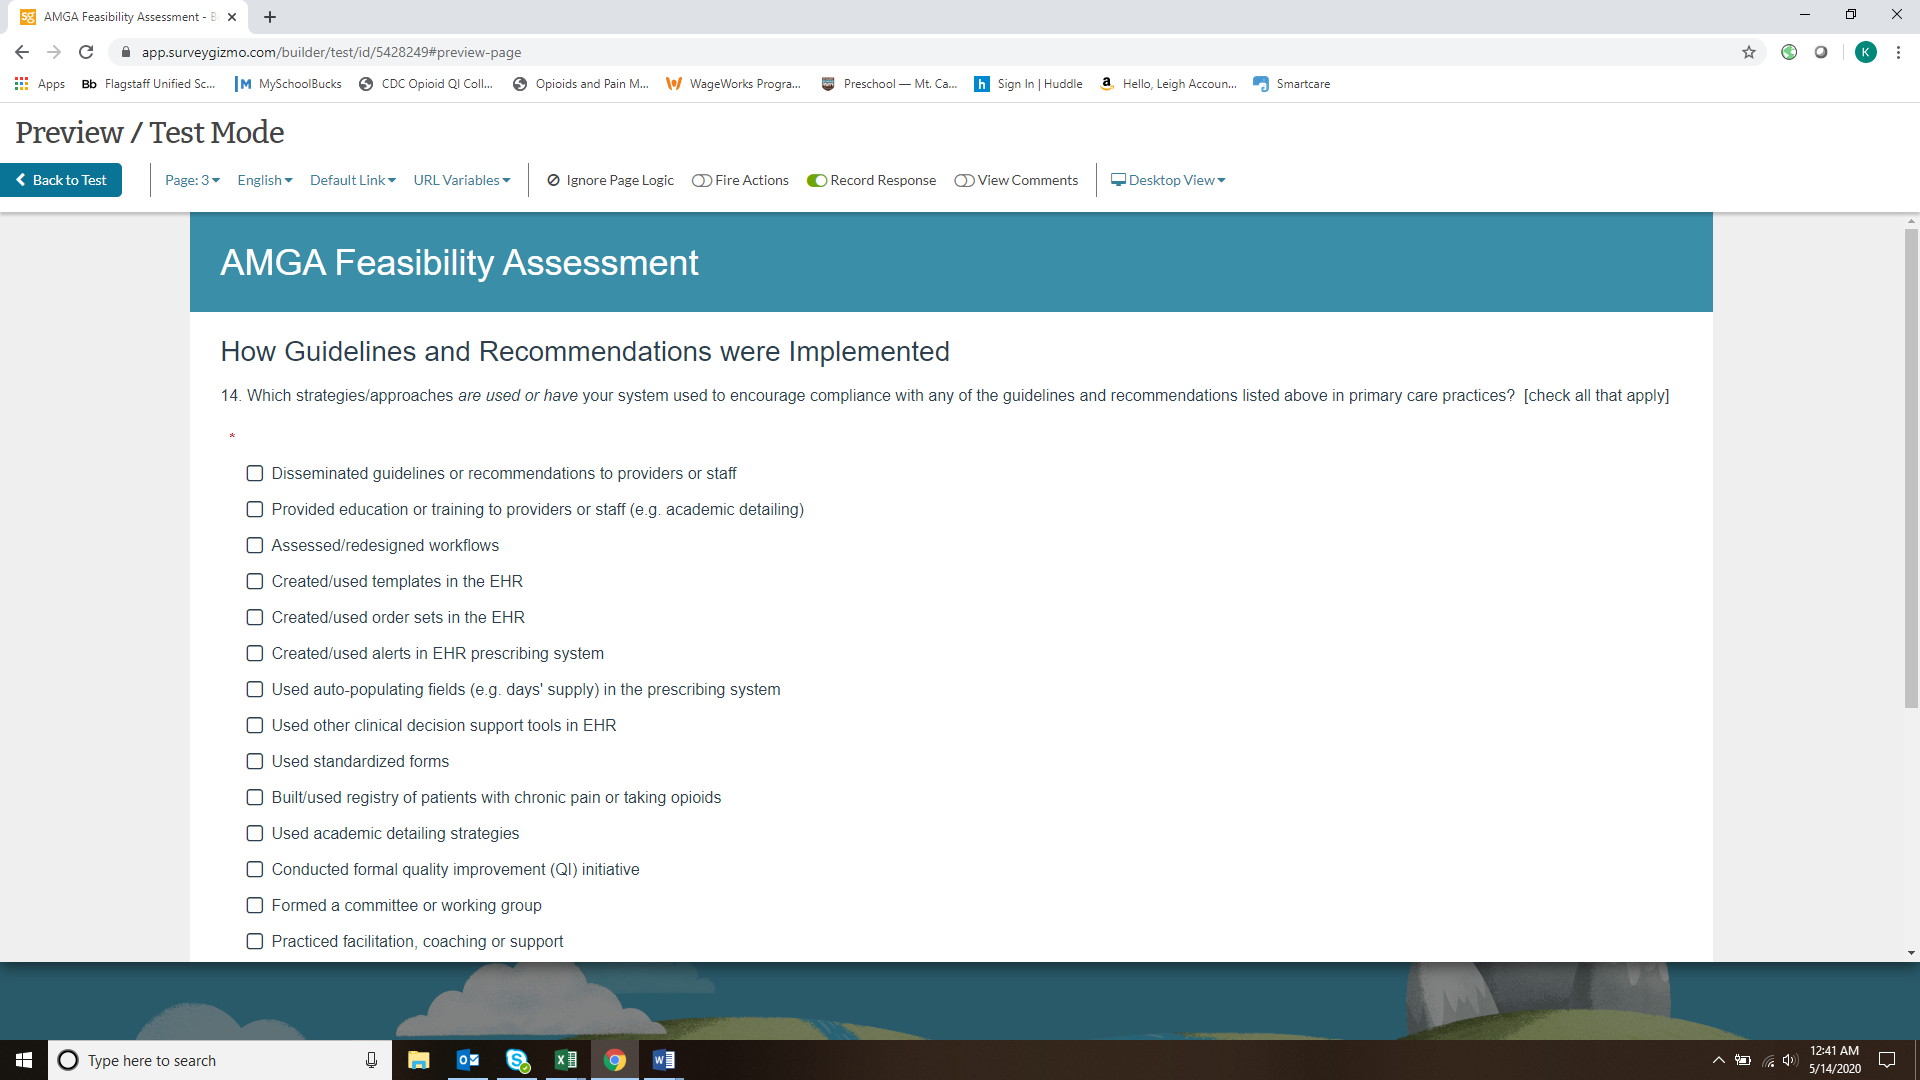This screenshot has width=1920, height=1080.
Task: Click the browser reload page icon
Action: tap(86, 52)
